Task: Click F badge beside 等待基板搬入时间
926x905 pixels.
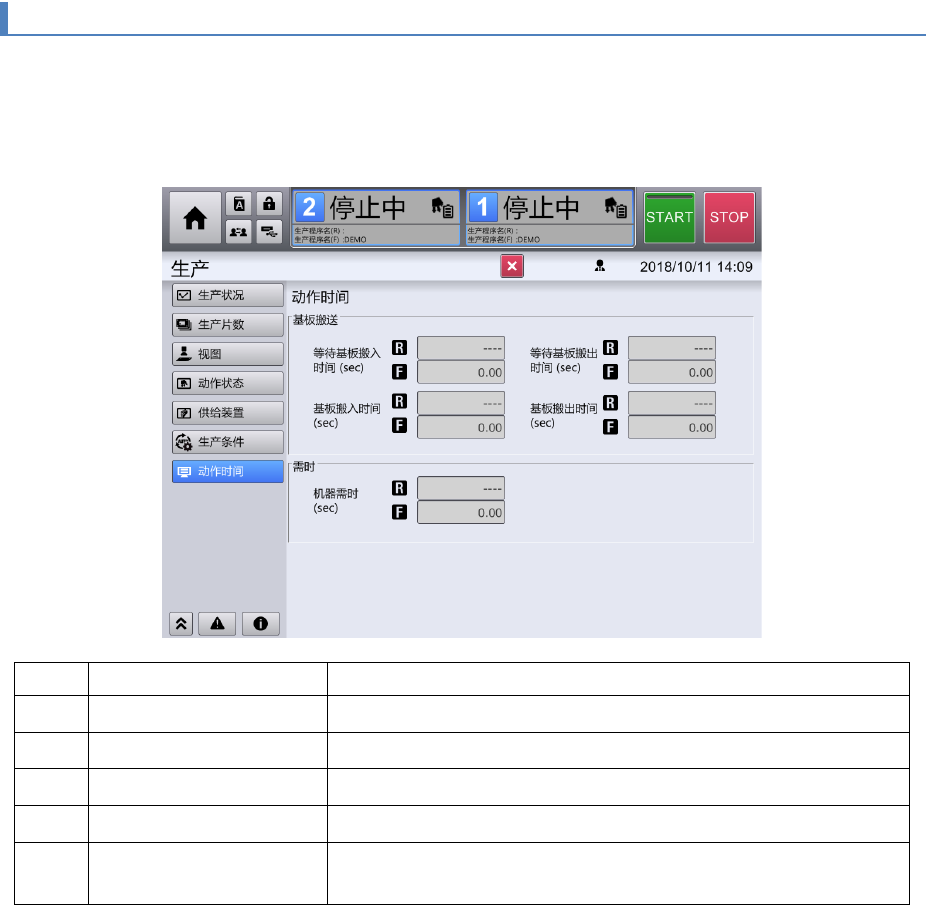Action: [400, 372]
